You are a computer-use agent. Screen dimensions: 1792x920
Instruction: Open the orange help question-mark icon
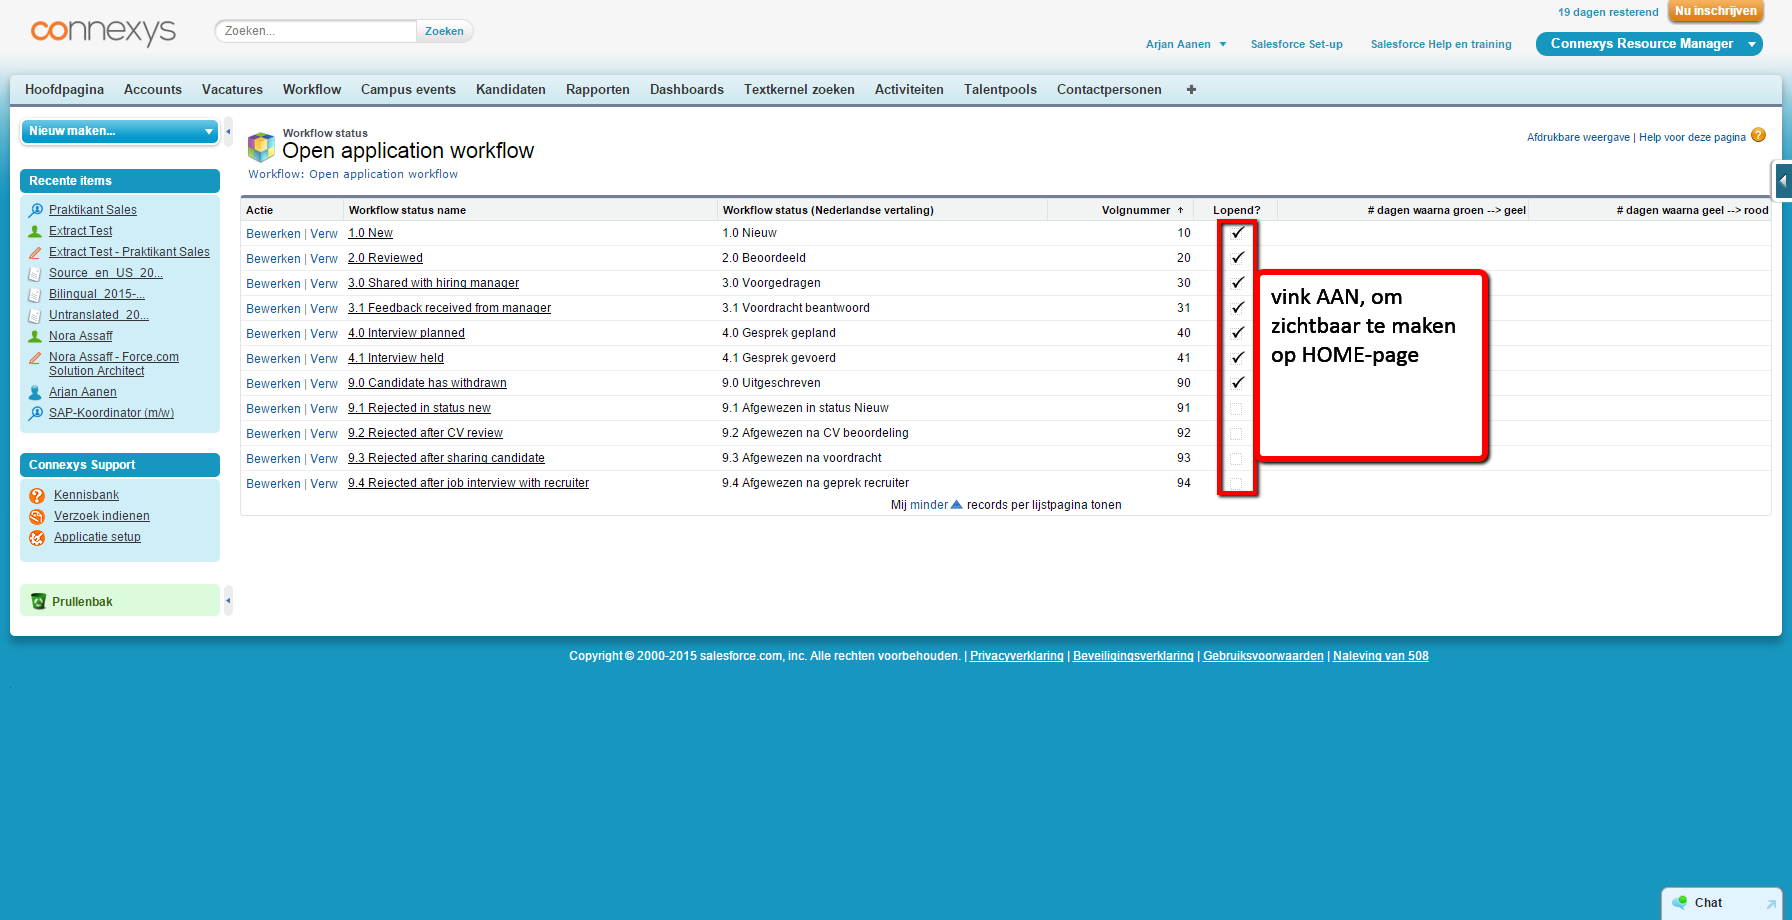coord(1759,136)
